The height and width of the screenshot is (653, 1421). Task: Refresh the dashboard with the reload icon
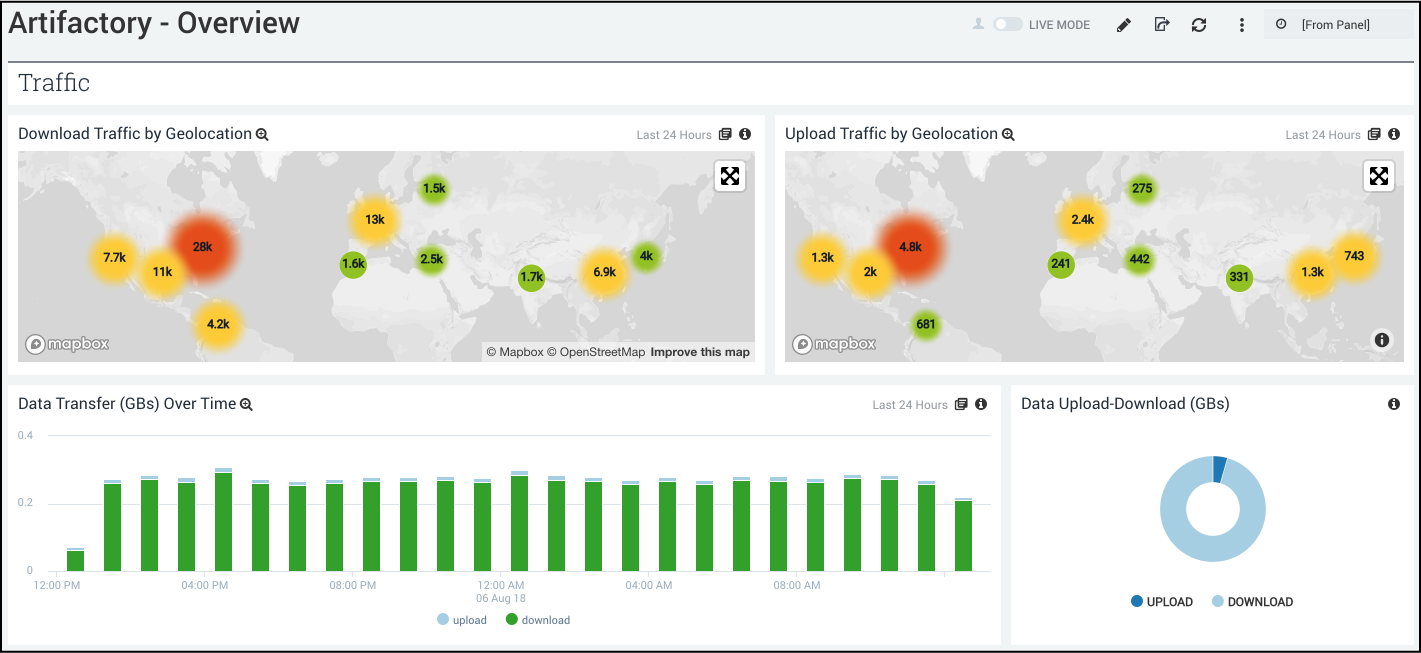click(1199, 25)
